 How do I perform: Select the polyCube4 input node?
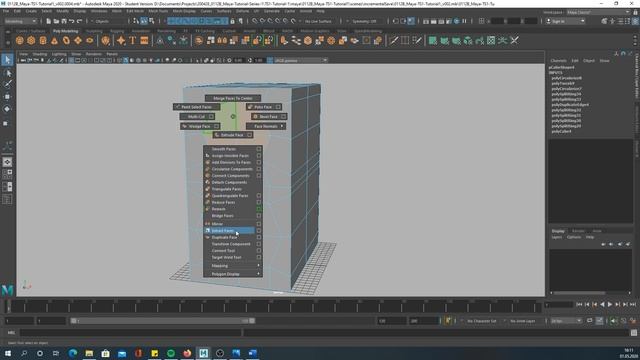pyautogui.click(x=561, y=131)
